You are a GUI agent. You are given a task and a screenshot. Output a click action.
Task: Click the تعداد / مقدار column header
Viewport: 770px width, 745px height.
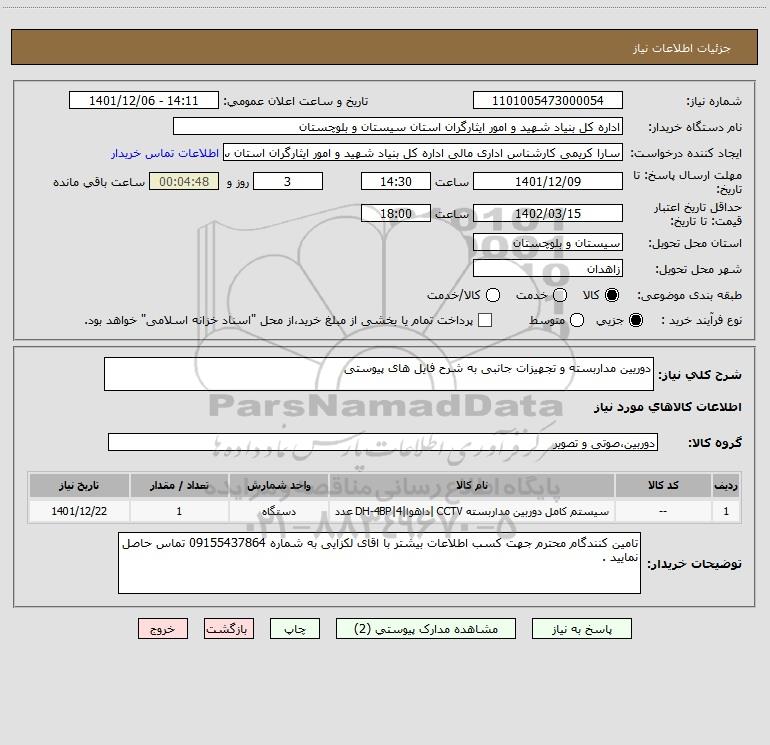click(179, 485)
